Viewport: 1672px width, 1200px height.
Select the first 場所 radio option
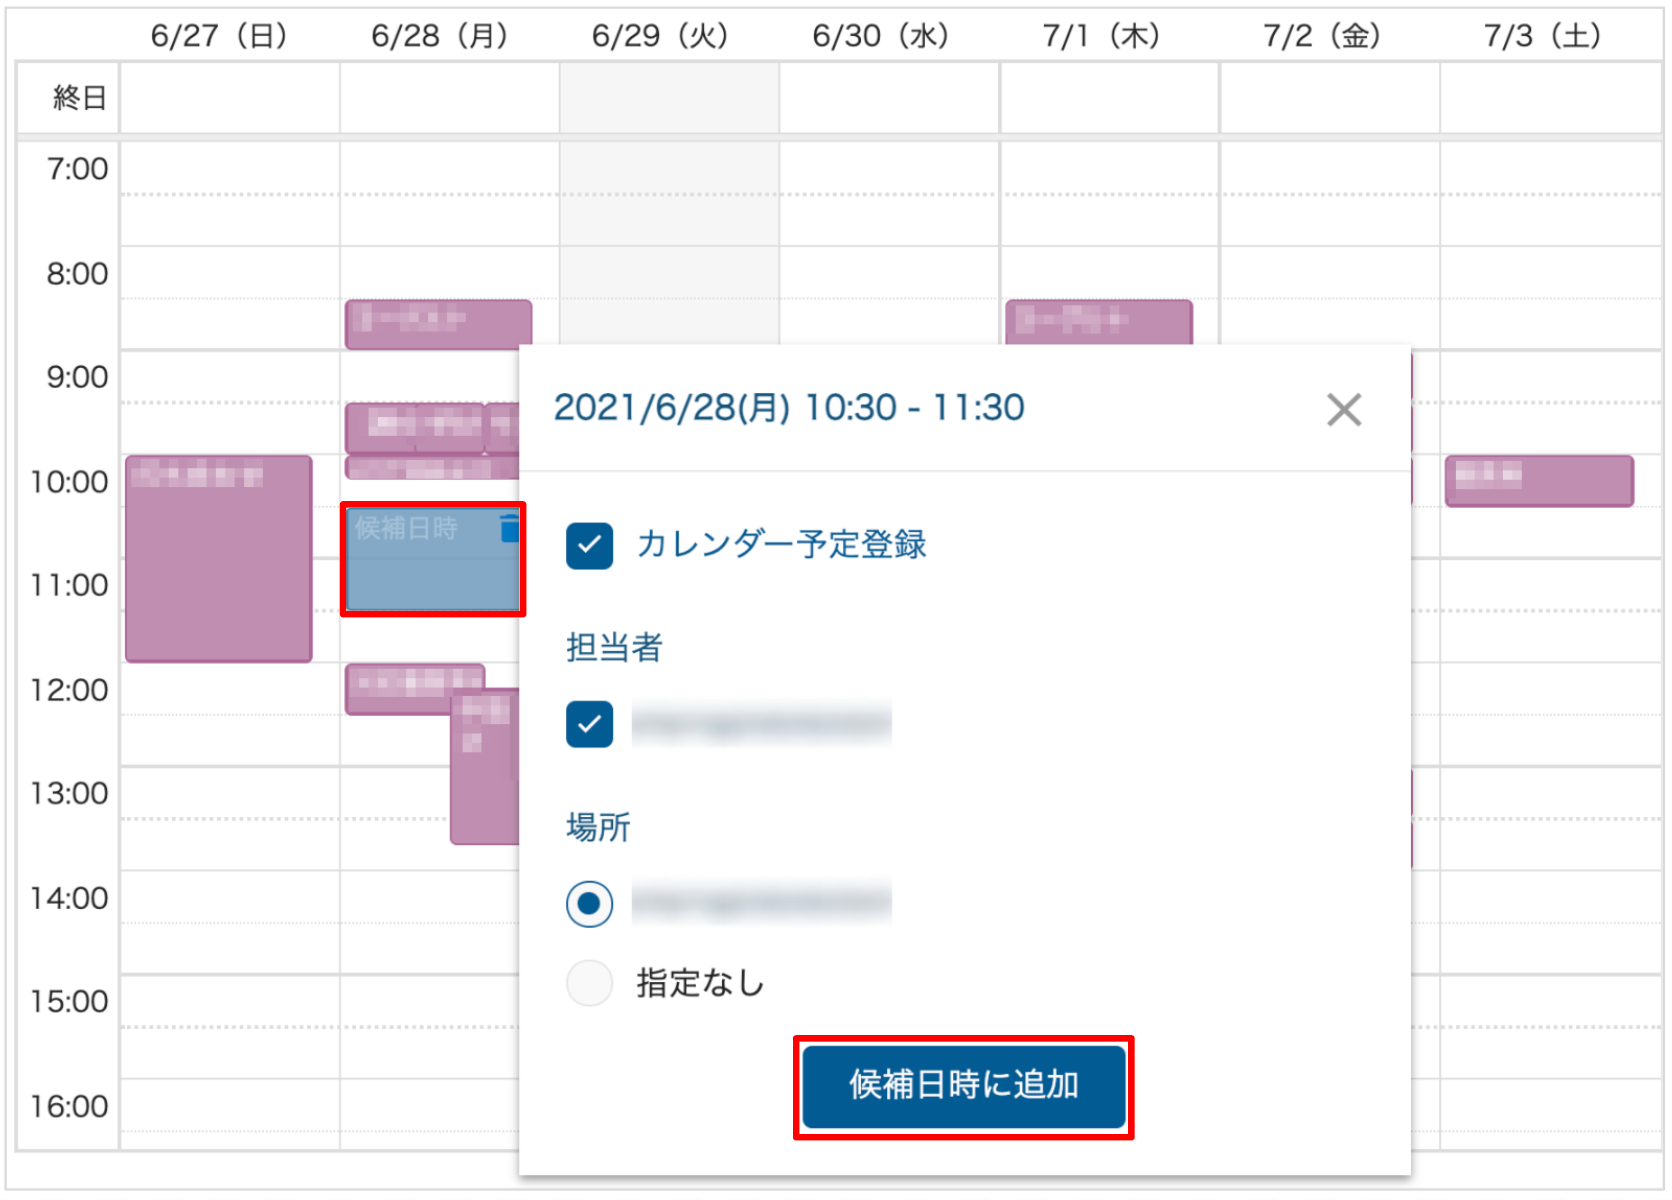click(x=589, y=904)
